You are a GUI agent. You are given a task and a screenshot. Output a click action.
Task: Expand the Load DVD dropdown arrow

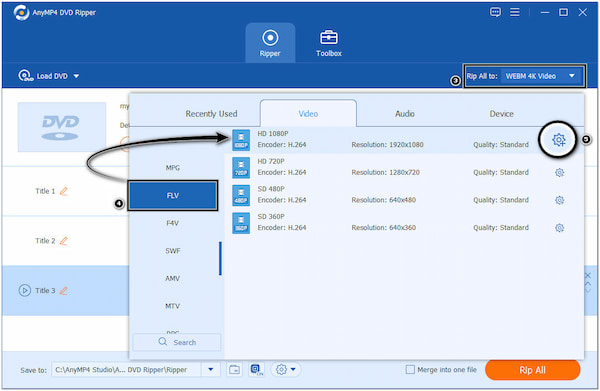tap(76, 76)
